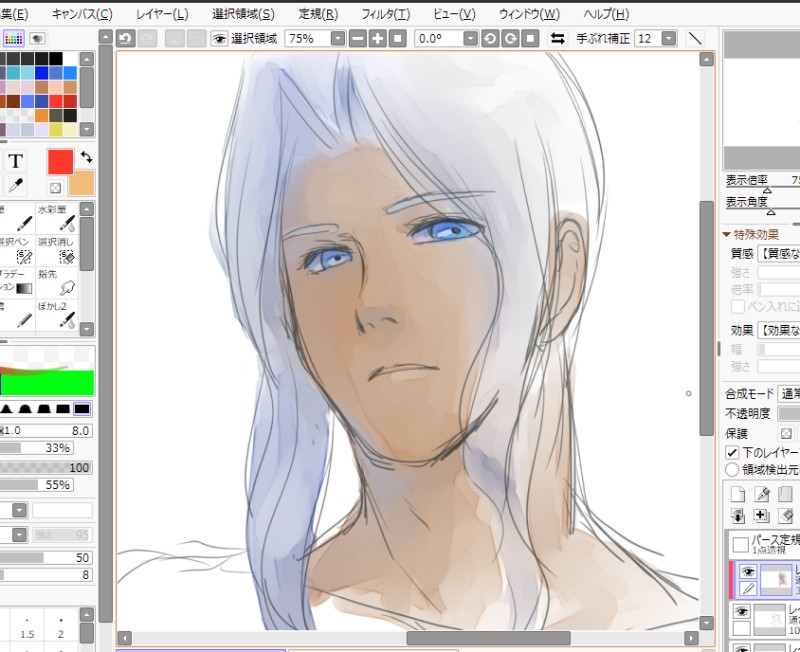The image size is (800, 652).
Task: Select the 指先 finger smudge tool
Action: (57, 282)
